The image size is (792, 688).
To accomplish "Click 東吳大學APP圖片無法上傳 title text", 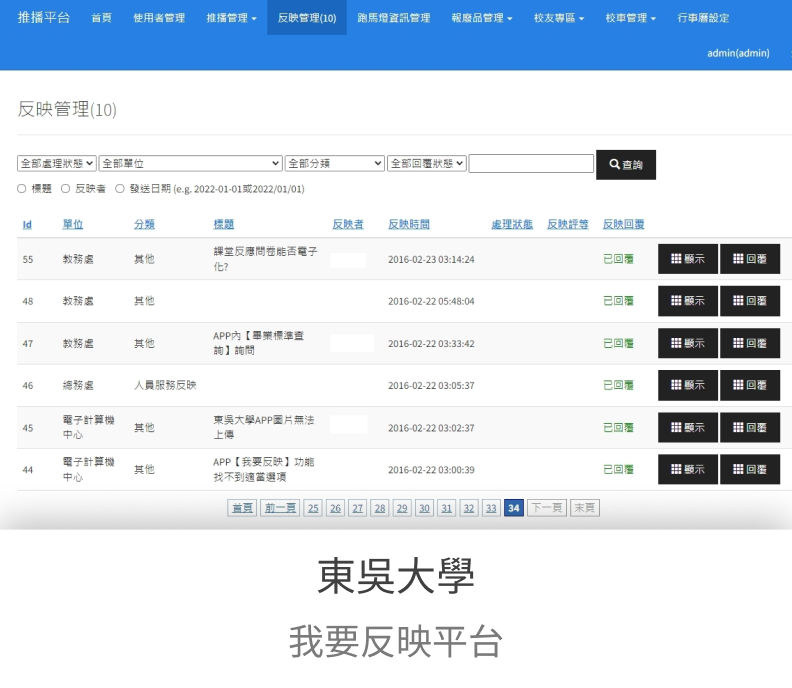I will pyautogui.click(x=263, y=427).
